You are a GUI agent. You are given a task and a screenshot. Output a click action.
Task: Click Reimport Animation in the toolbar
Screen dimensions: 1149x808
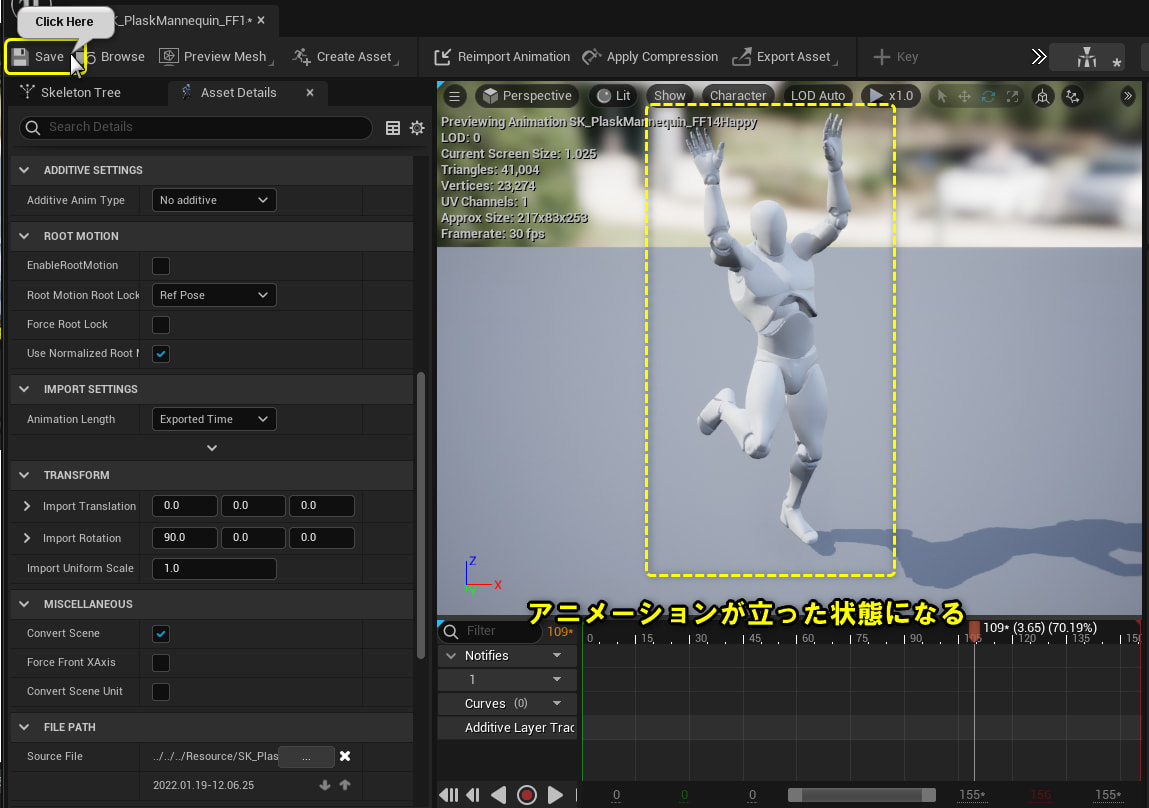pos(502,57)
